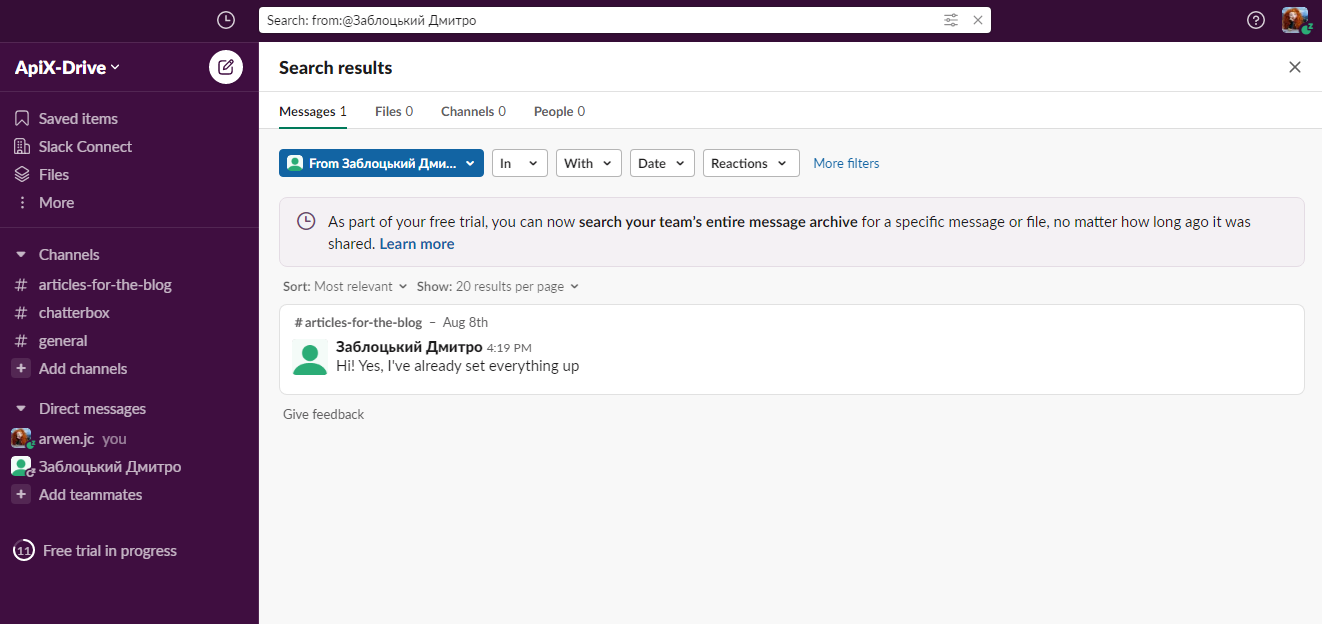Click the More filters link

click(x=846, y=163)
